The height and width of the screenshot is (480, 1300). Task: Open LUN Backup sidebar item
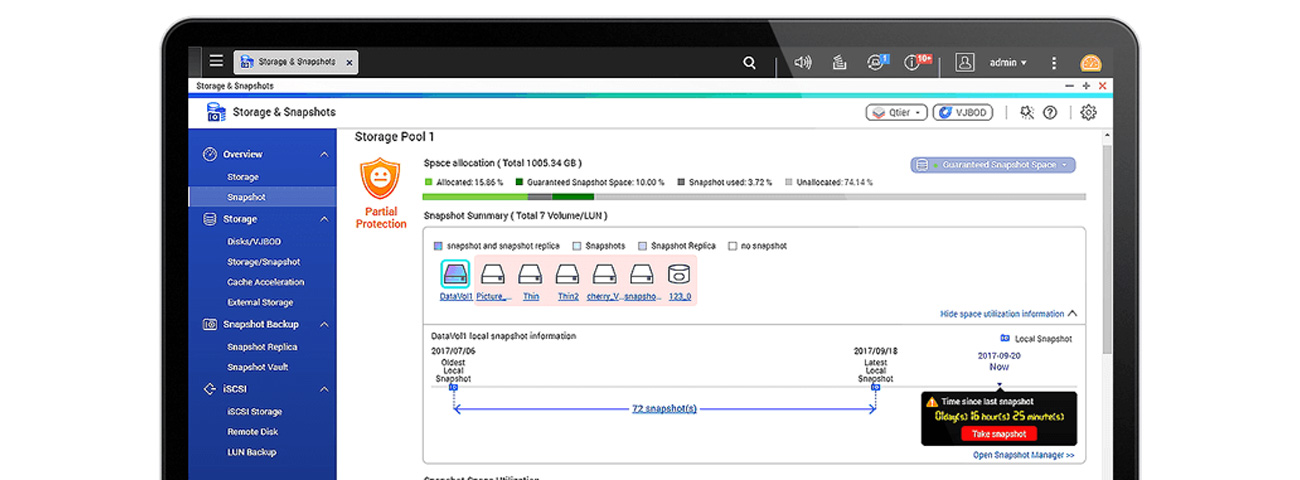[251, 452]
